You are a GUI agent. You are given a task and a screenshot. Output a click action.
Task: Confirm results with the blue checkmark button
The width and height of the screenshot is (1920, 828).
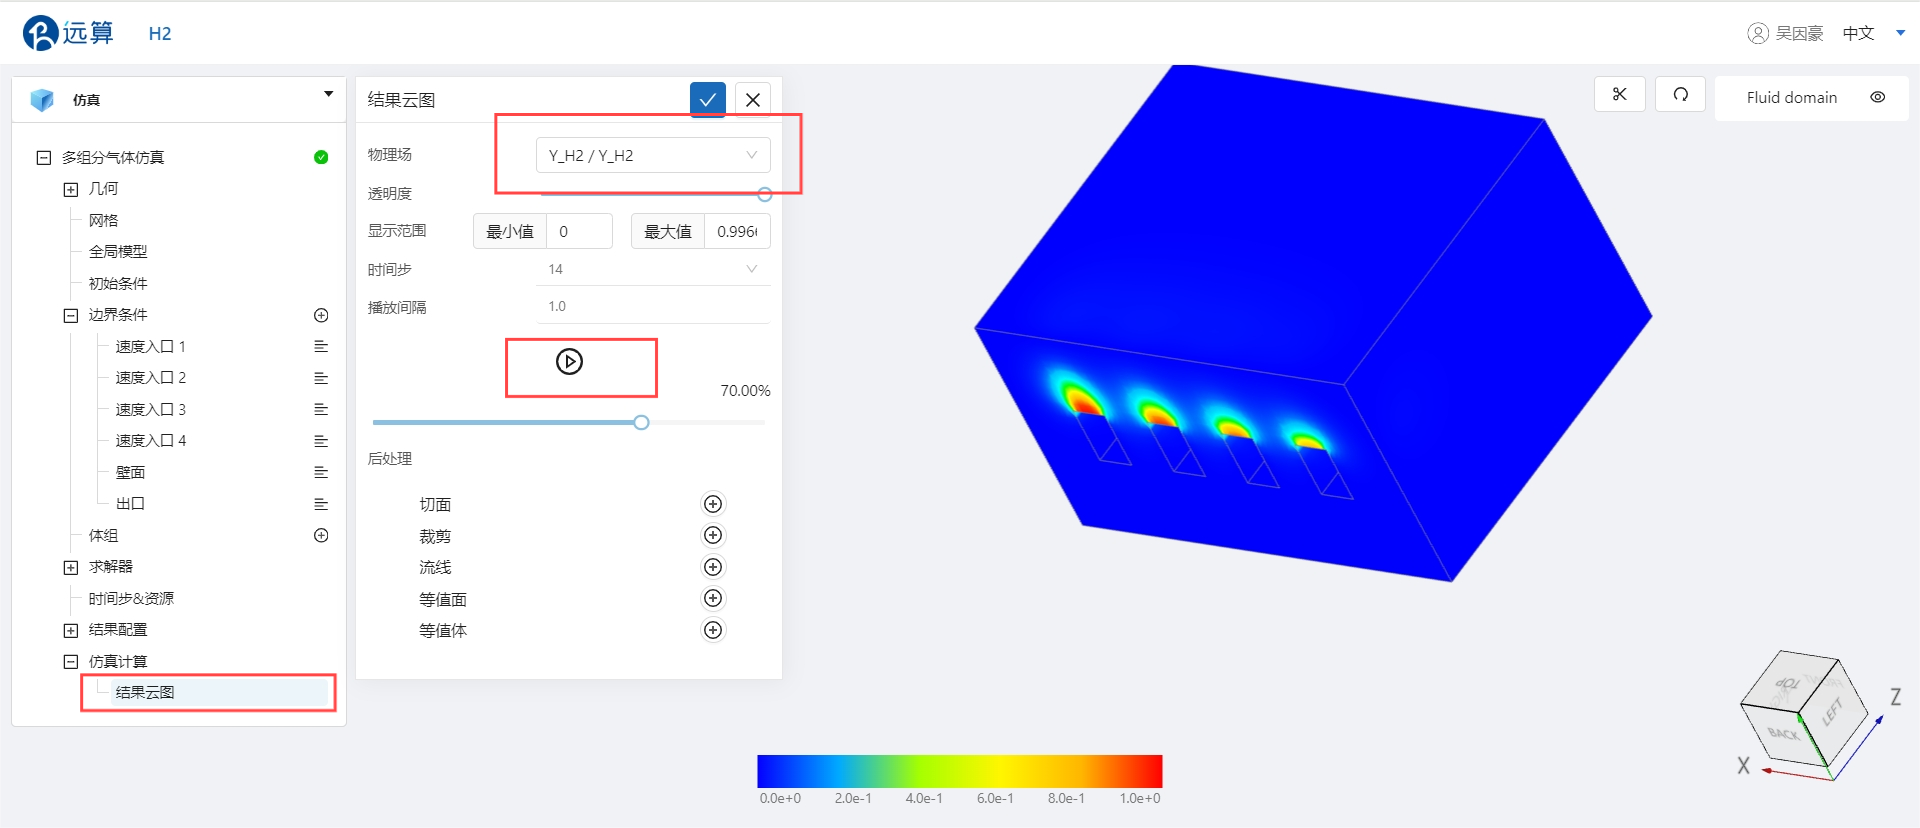pos(708,99)
